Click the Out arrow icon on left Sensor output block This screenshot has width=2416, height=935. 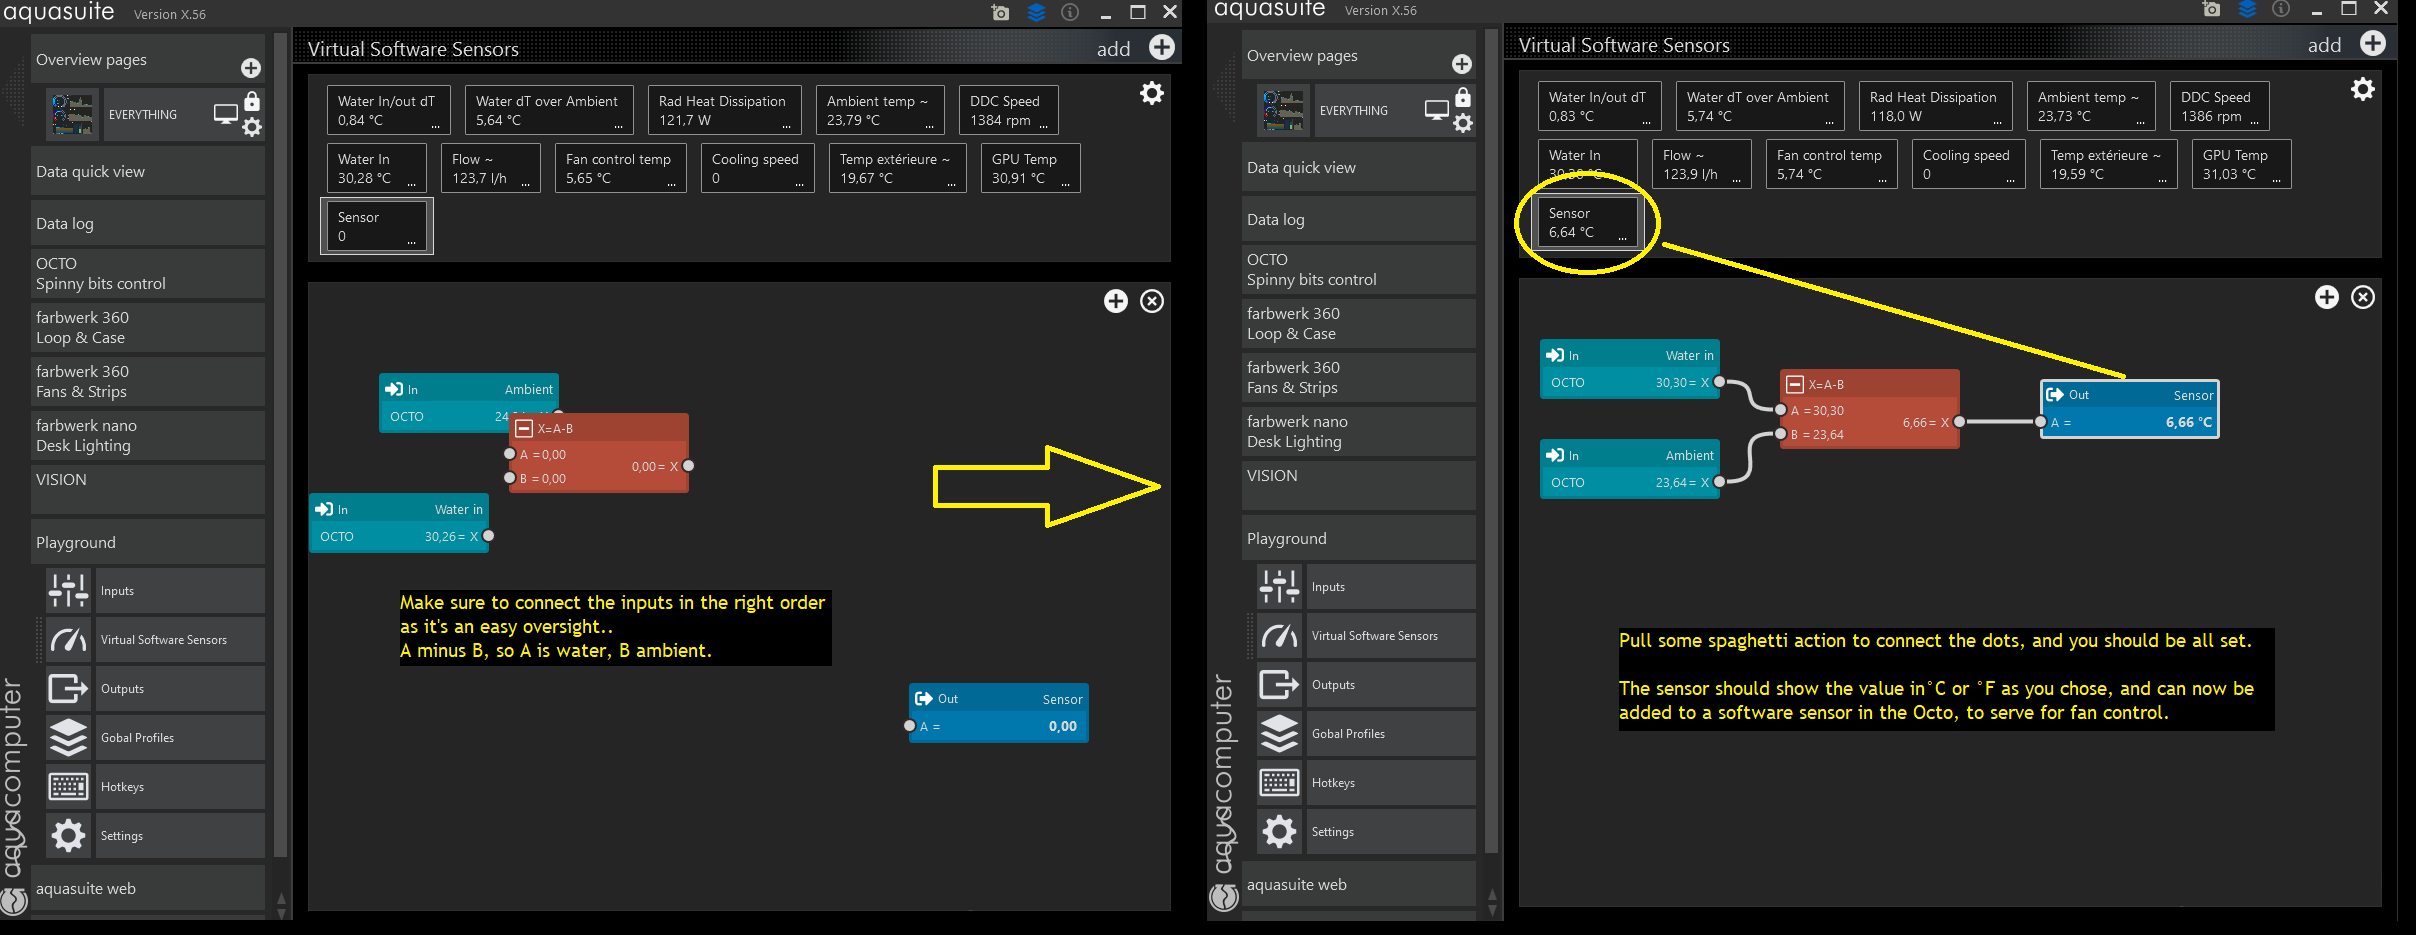[924, 698]
